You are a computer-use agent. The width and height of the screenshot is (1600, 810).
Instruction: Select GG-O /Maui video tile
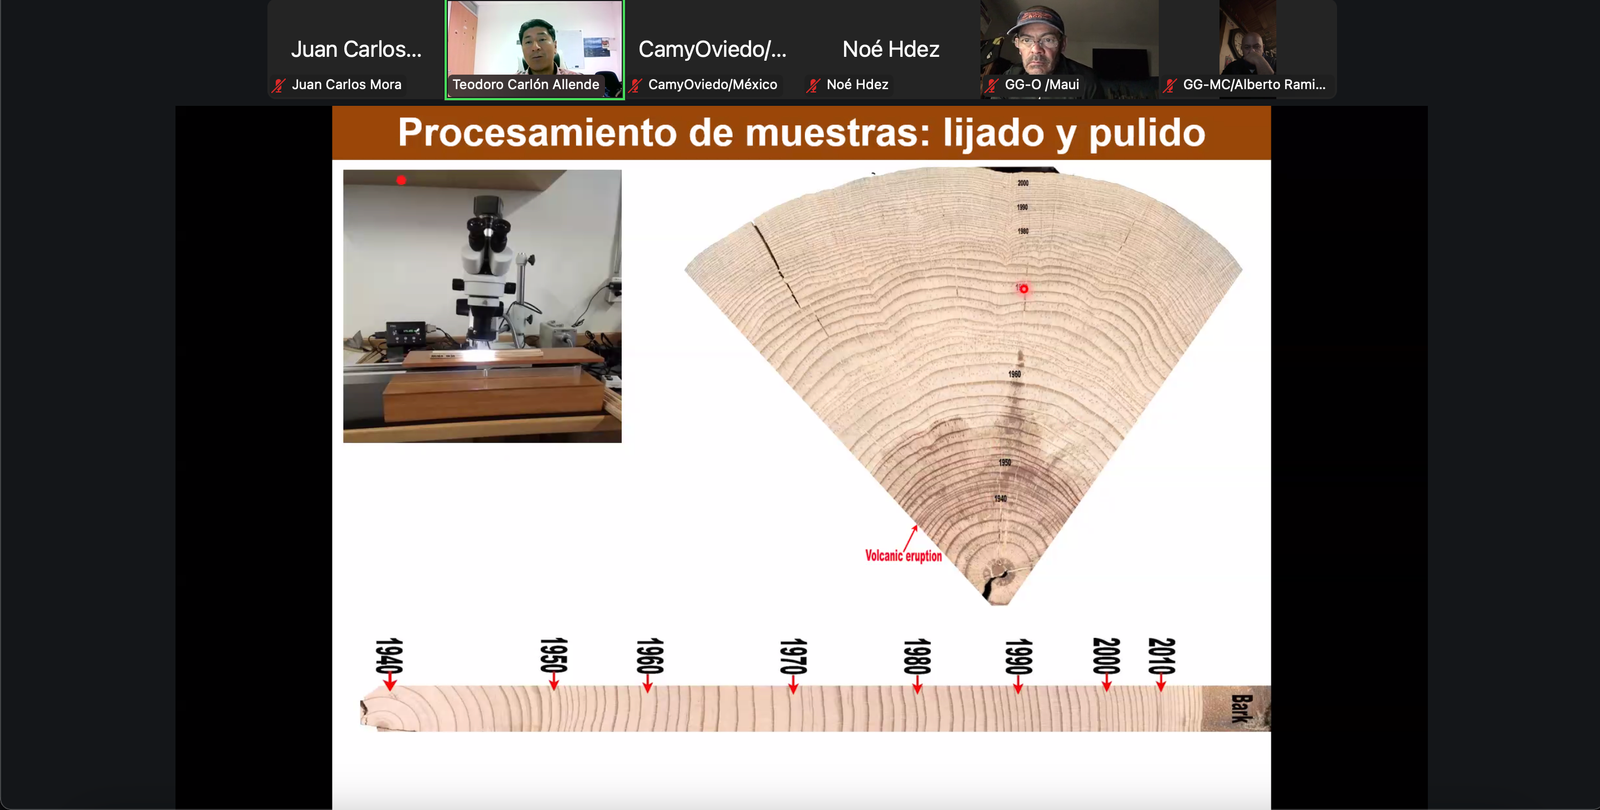pyautogui.click(x=1069, y=49)
